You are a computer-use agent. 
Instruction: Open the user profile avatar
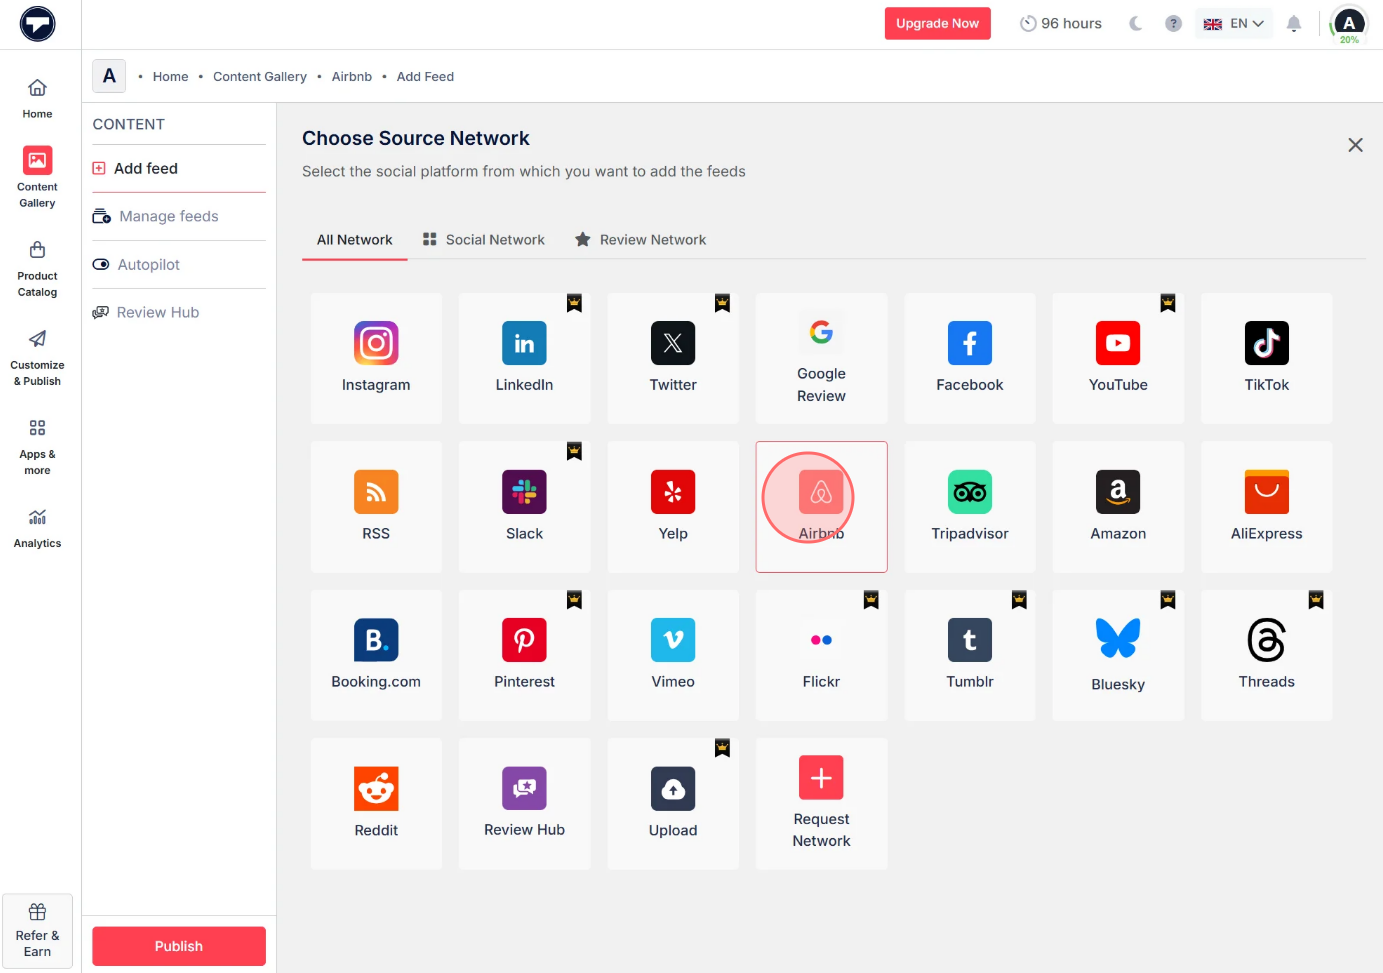[1349, 23]
